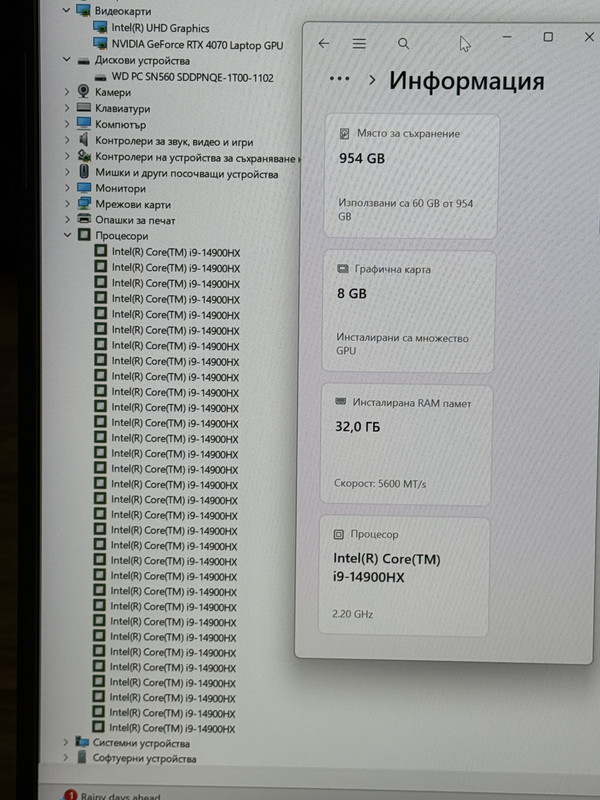Click the breadcrumb chevron before Информация

372,80
